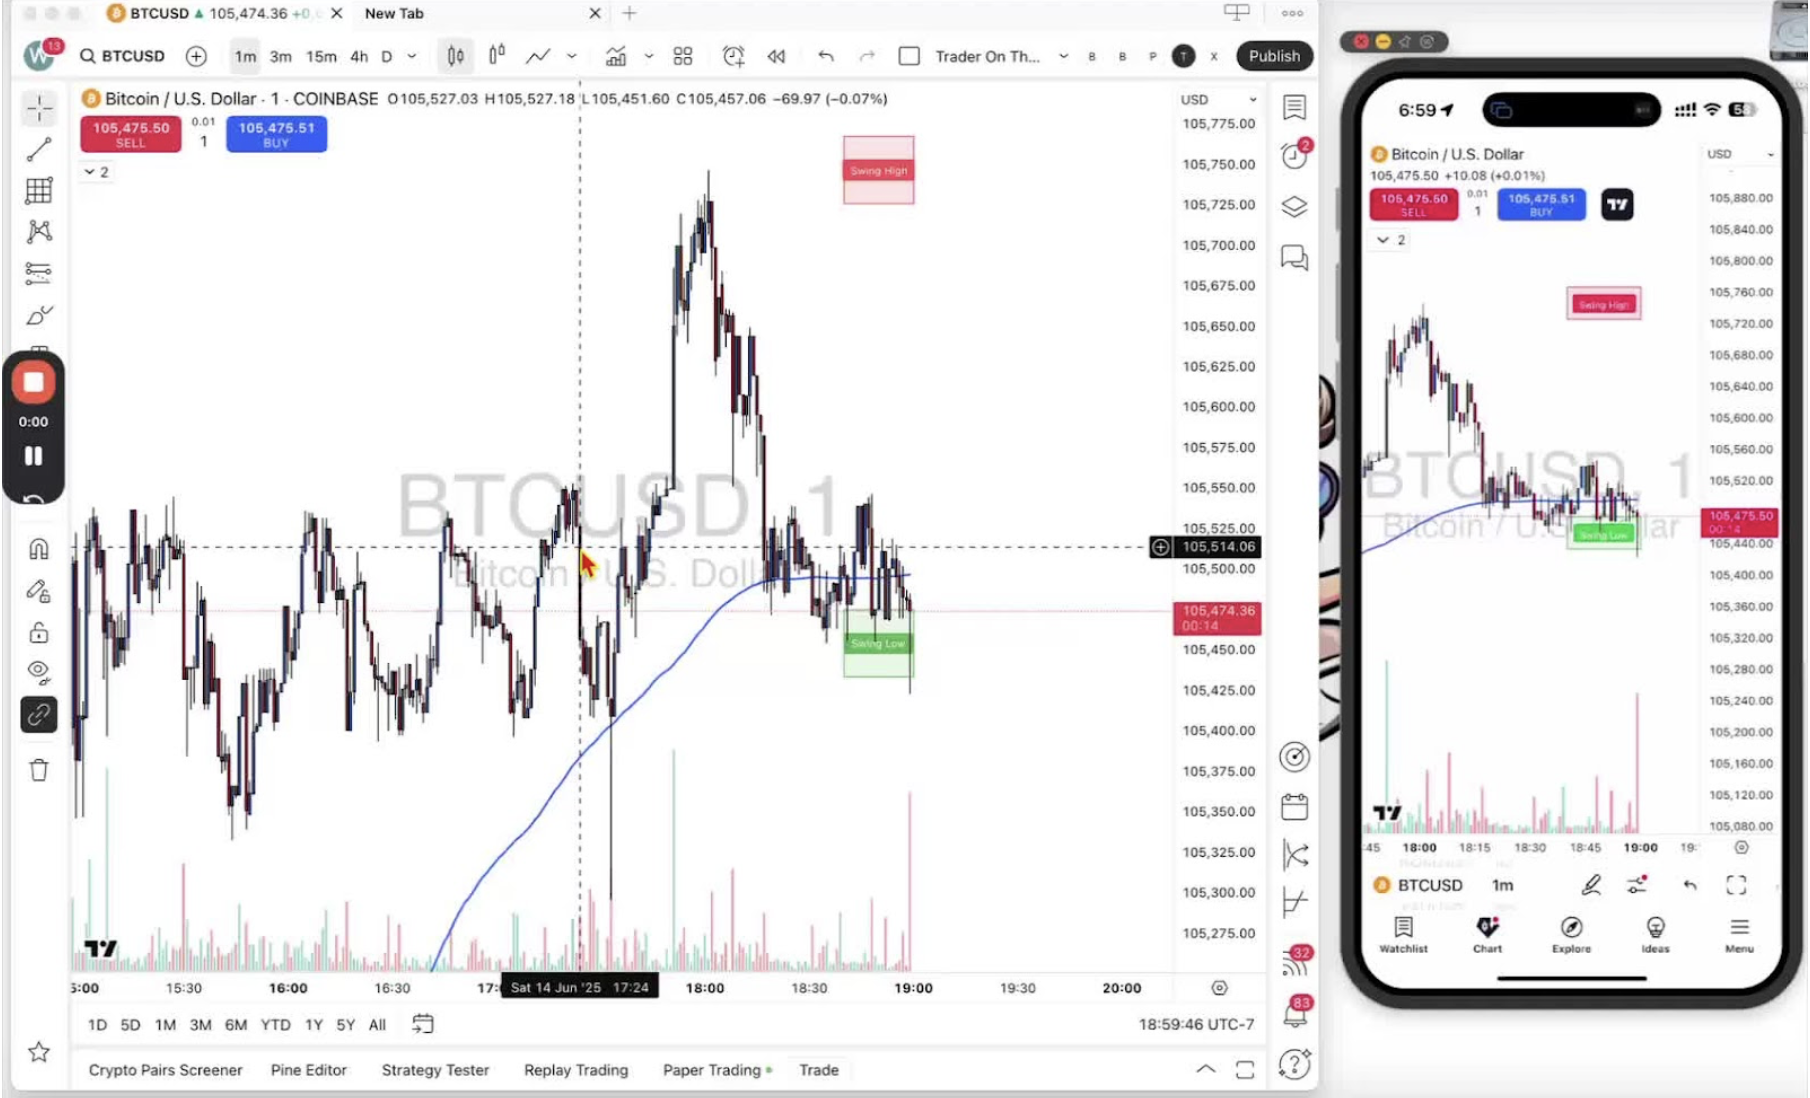
Task: Hide all drawings using the eye icon
Action: [x=39, y=671]
